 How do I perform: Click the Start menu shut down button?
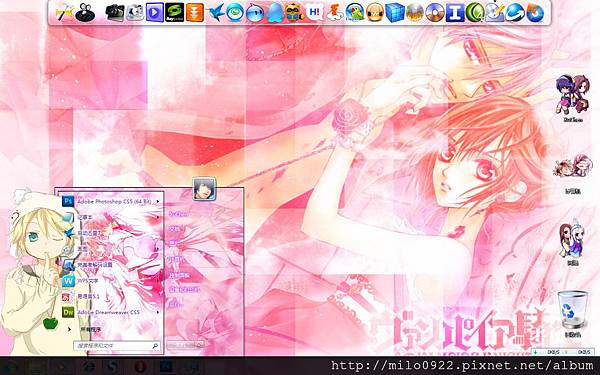coord(181,345)
